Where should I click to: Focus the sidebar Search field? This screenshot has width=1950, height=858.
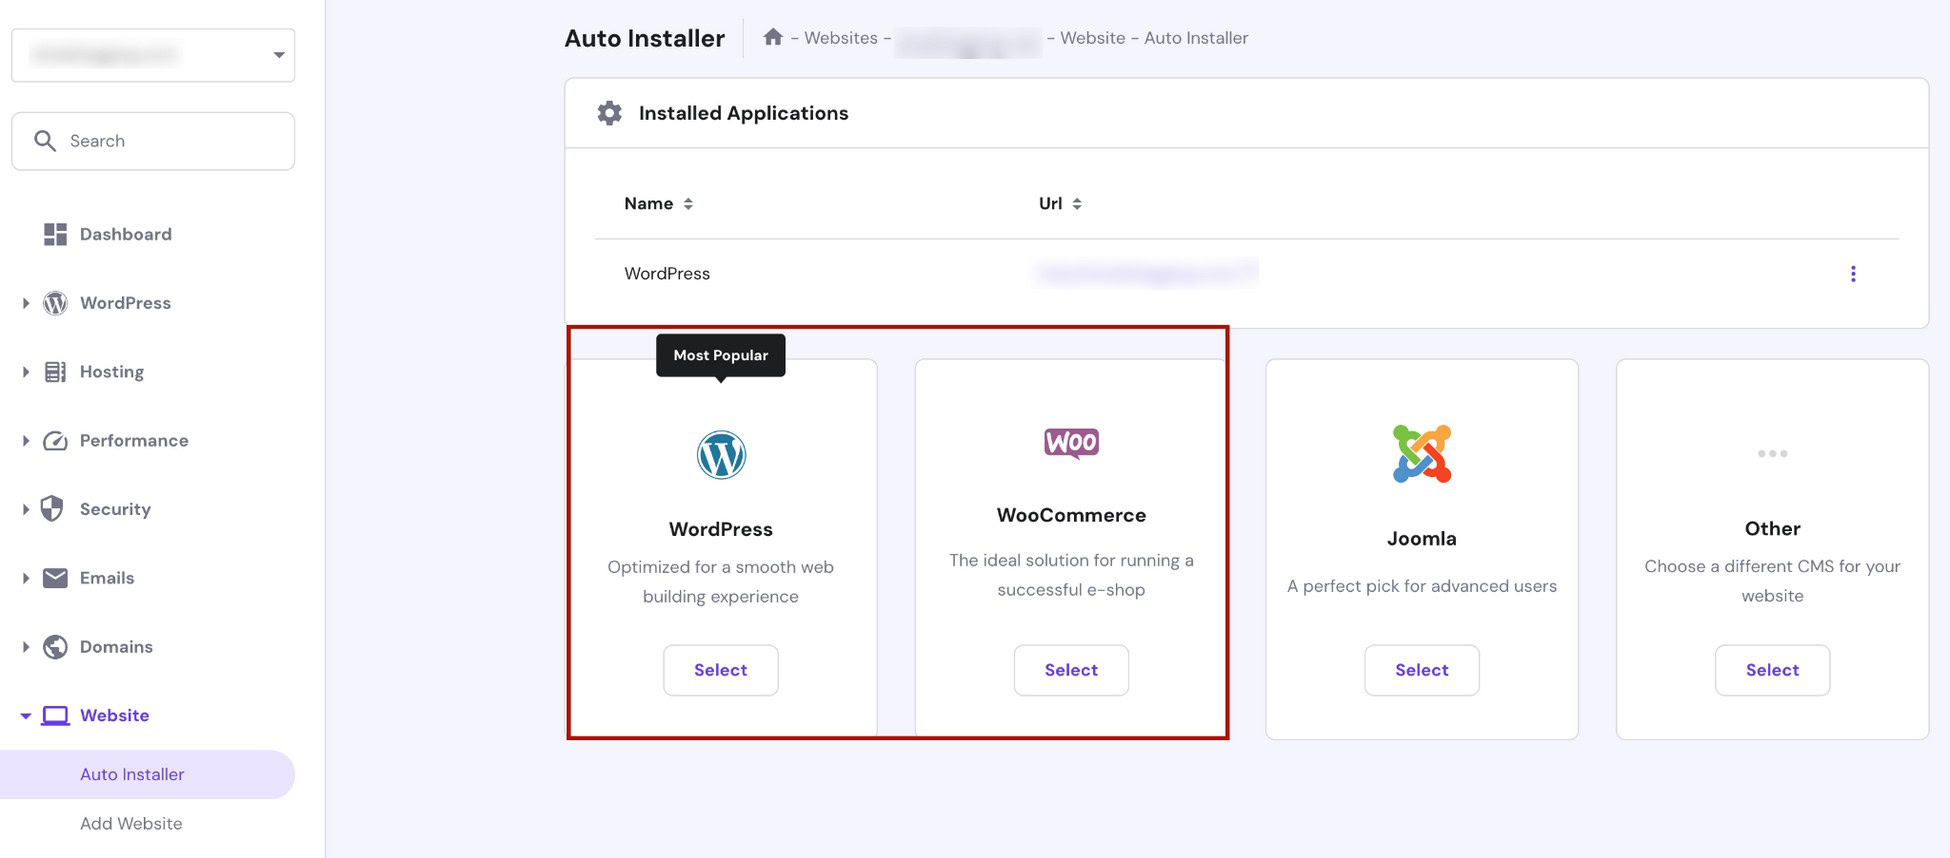(153, 141)
